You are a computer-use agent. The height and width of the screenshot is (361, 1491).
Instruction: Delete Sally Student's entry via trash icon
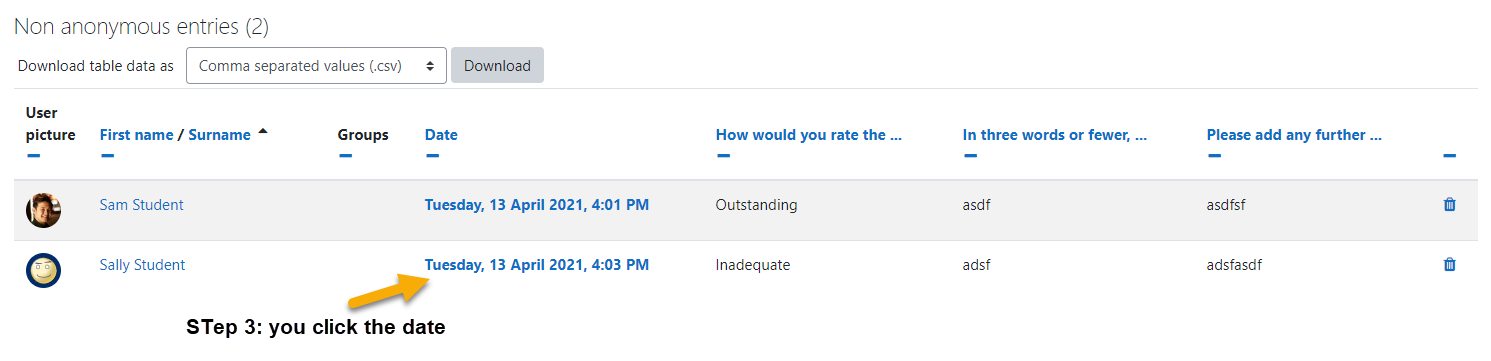(1449, 265)
